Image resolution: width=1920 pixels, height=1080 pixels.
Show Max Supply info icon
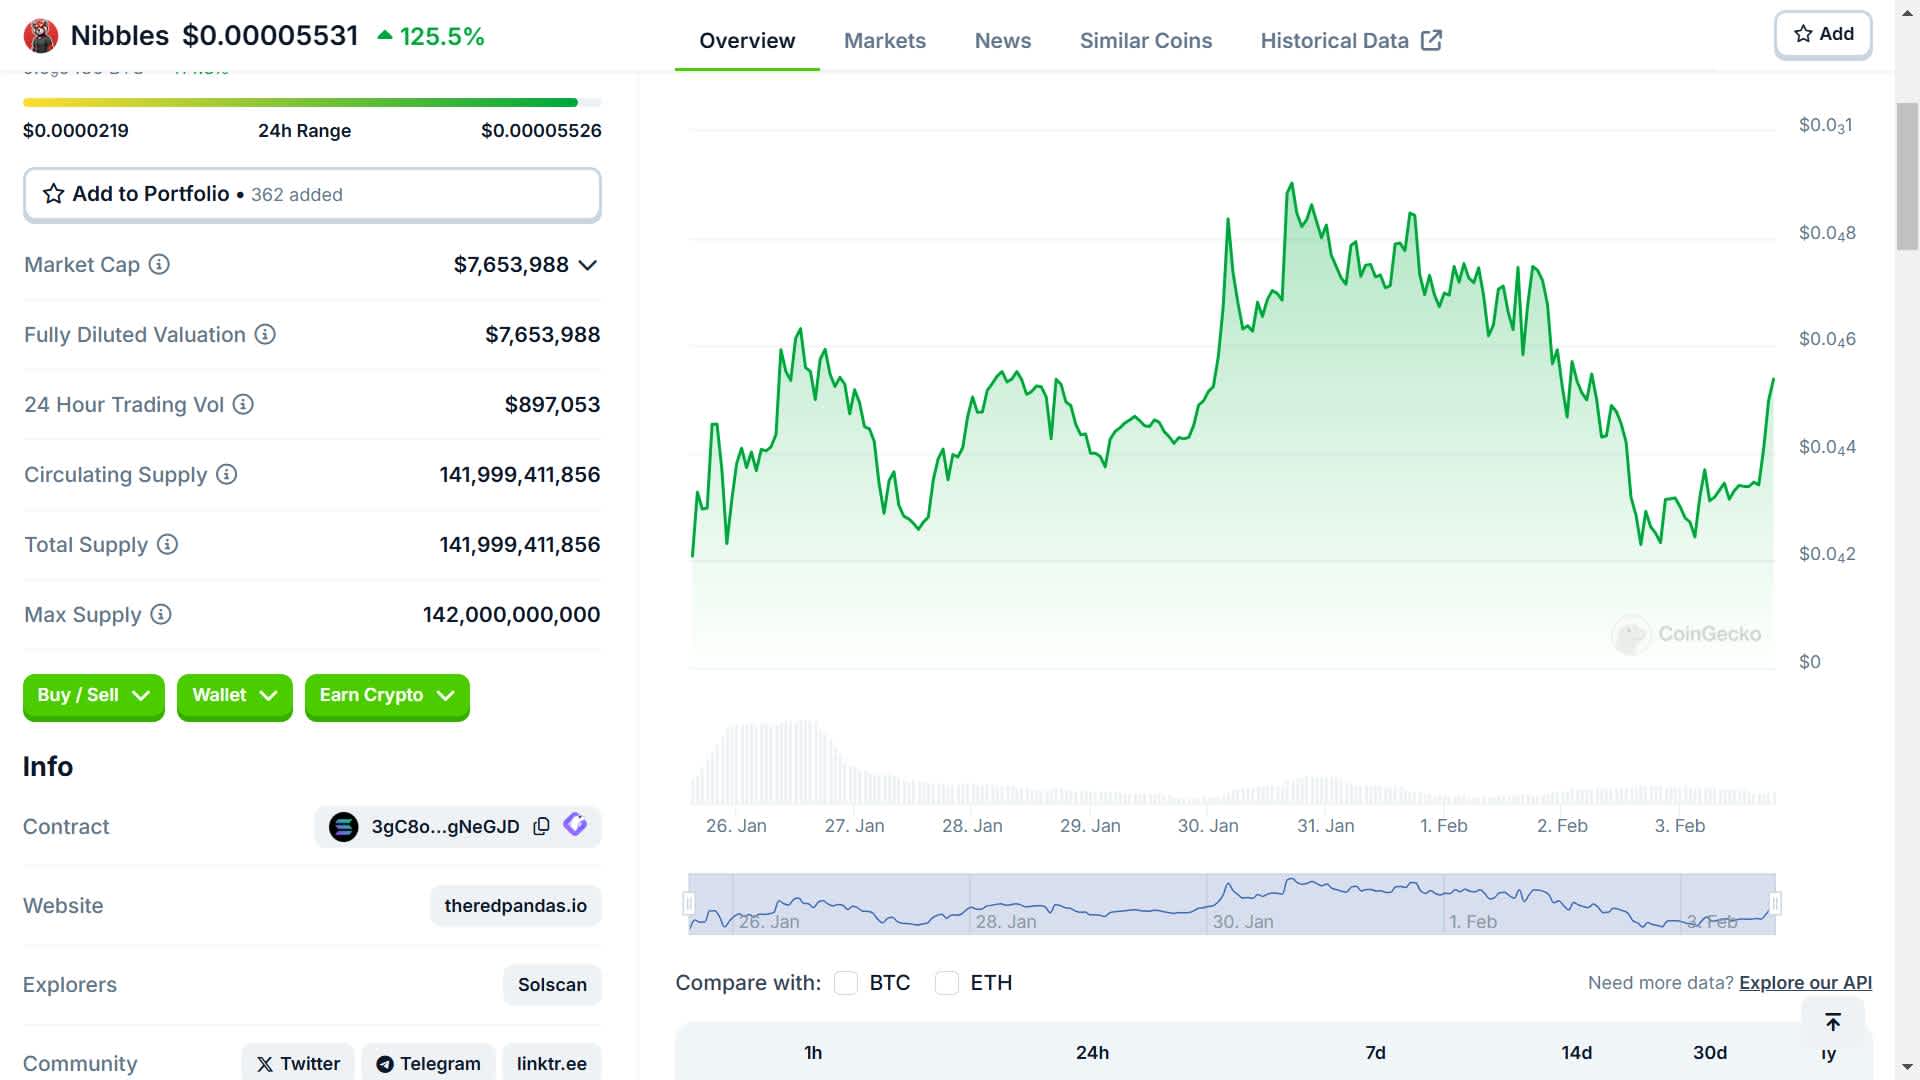(161, 614)
